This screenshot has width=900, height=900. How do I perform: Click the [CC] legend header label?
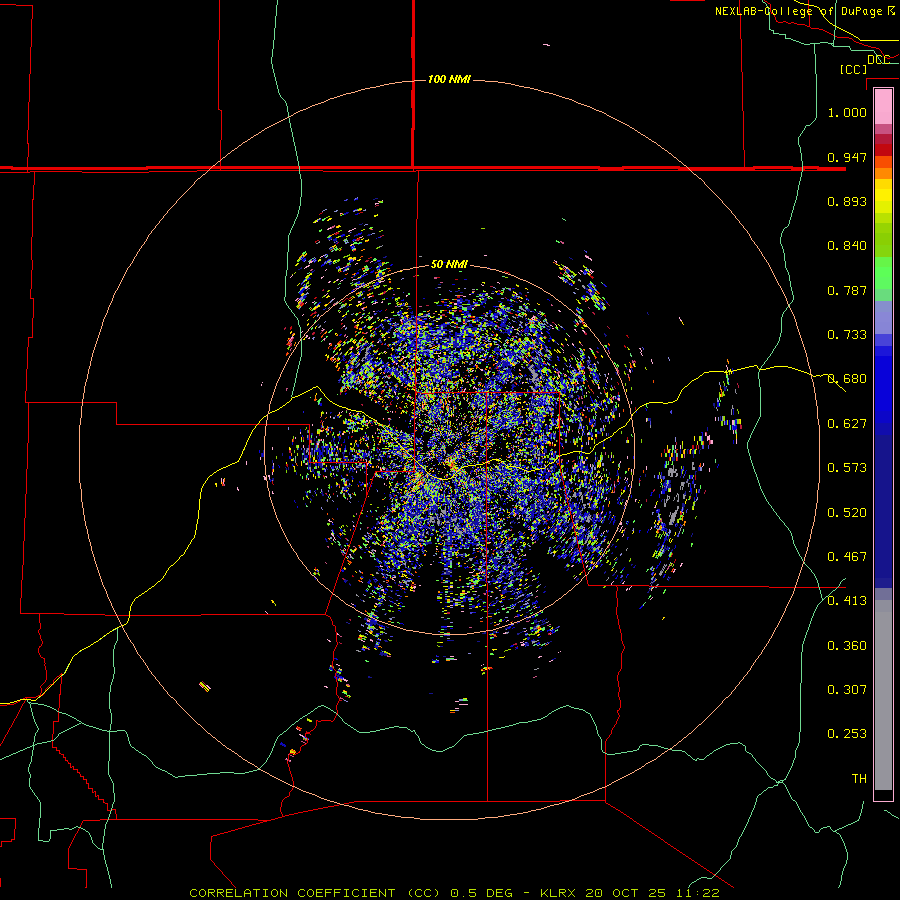point(853,69)
